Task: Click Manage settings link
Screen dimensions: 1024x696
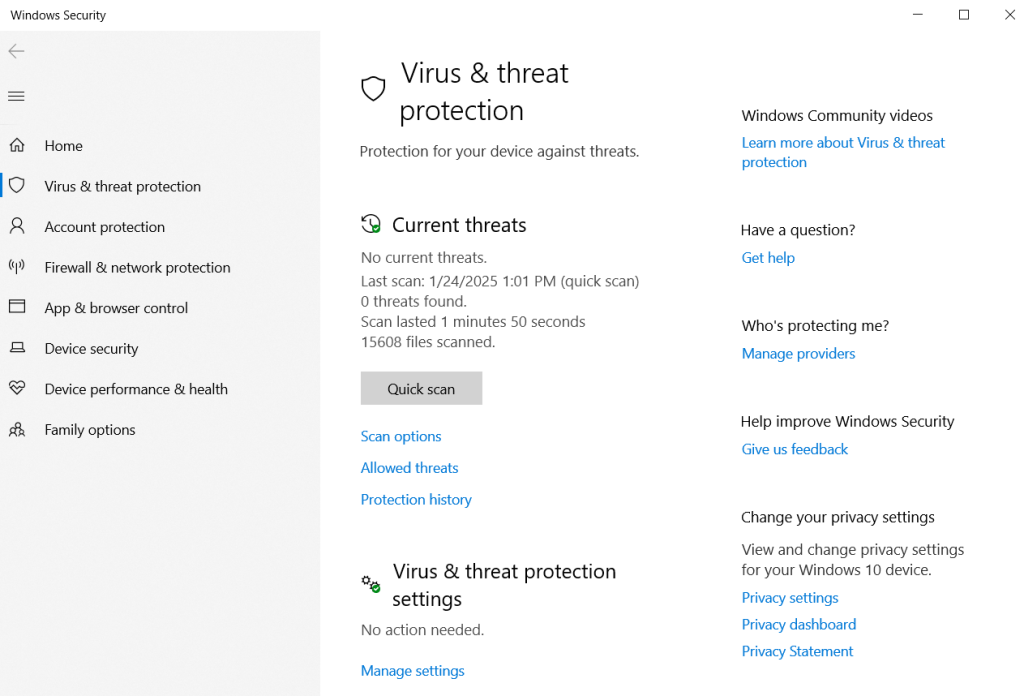Action: 412,671
